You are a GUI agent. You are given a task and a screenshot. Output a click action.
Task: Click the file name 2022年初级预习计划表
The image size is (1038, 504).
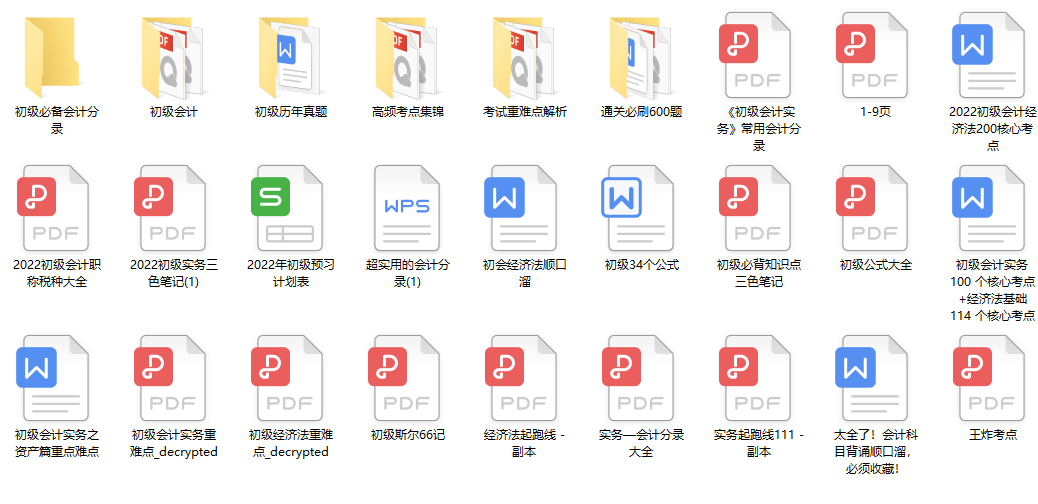[x=291, y=274]
